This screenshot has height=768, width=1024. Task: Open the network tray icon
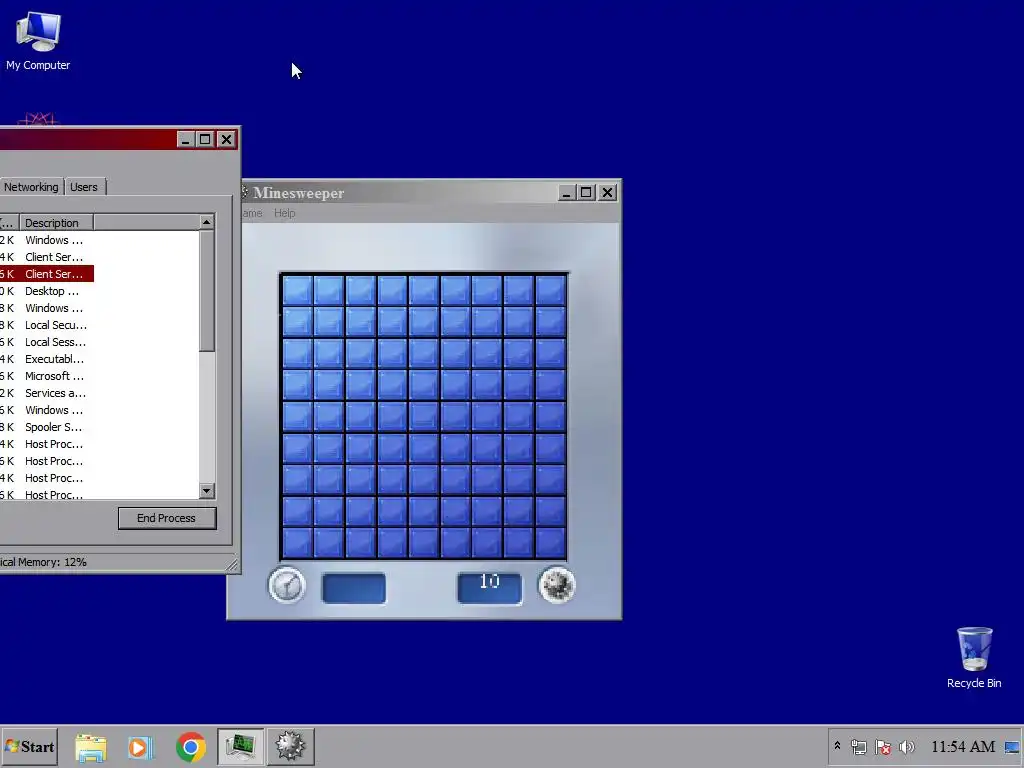[859, 747]
